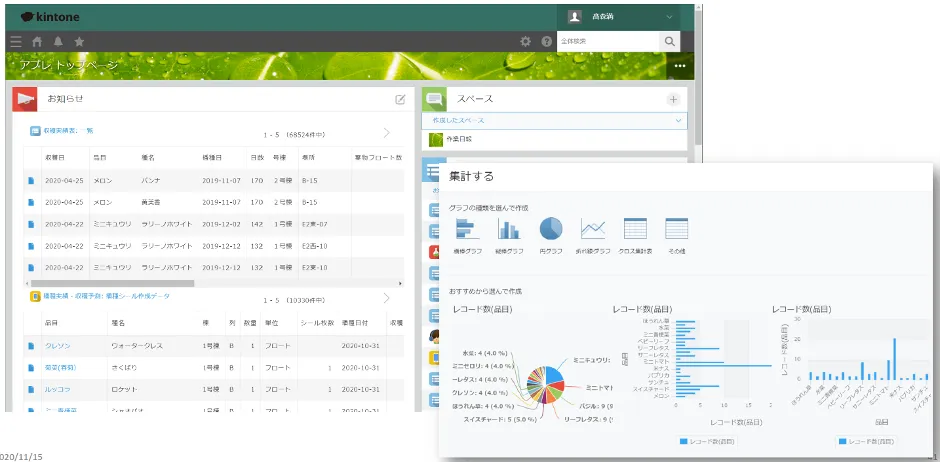The height and width of the screenshot is (462, 941).
Task: Go to next page of 収穫実績表 list
Action: 386,133
